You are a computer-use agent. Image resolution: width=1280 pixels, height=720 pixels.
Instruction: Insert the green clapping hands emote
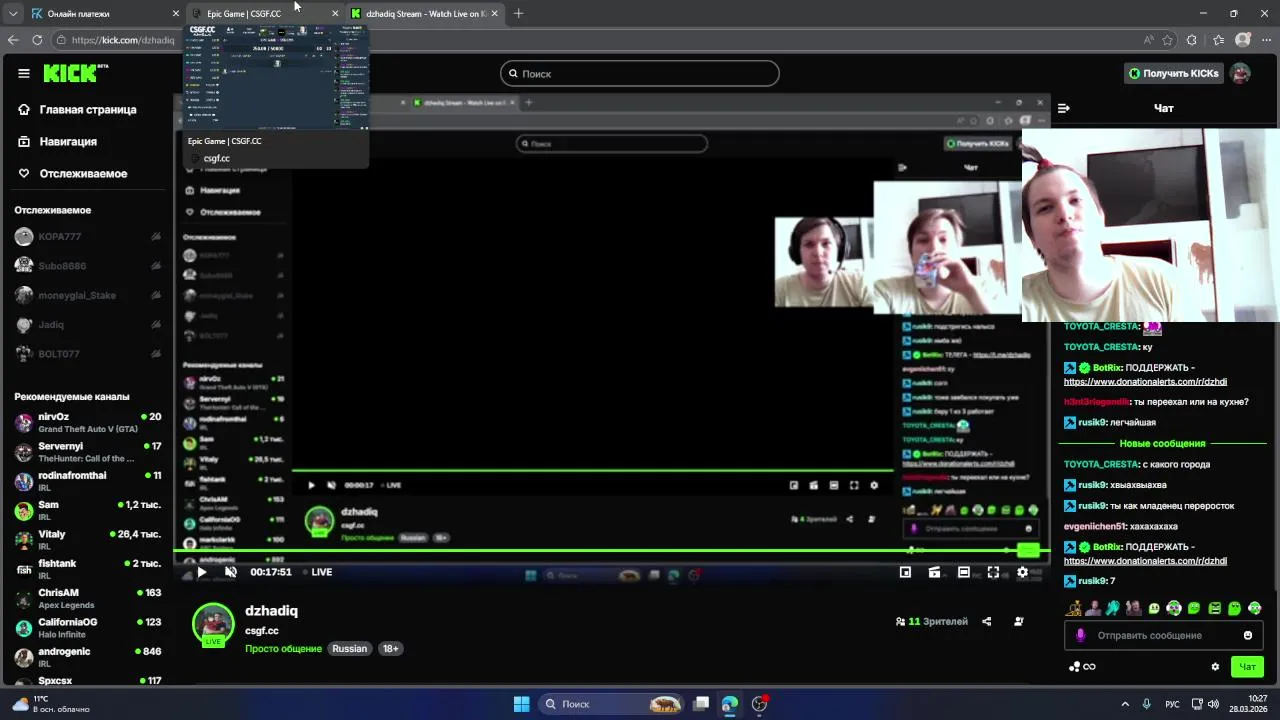(x=1113, y=608)
